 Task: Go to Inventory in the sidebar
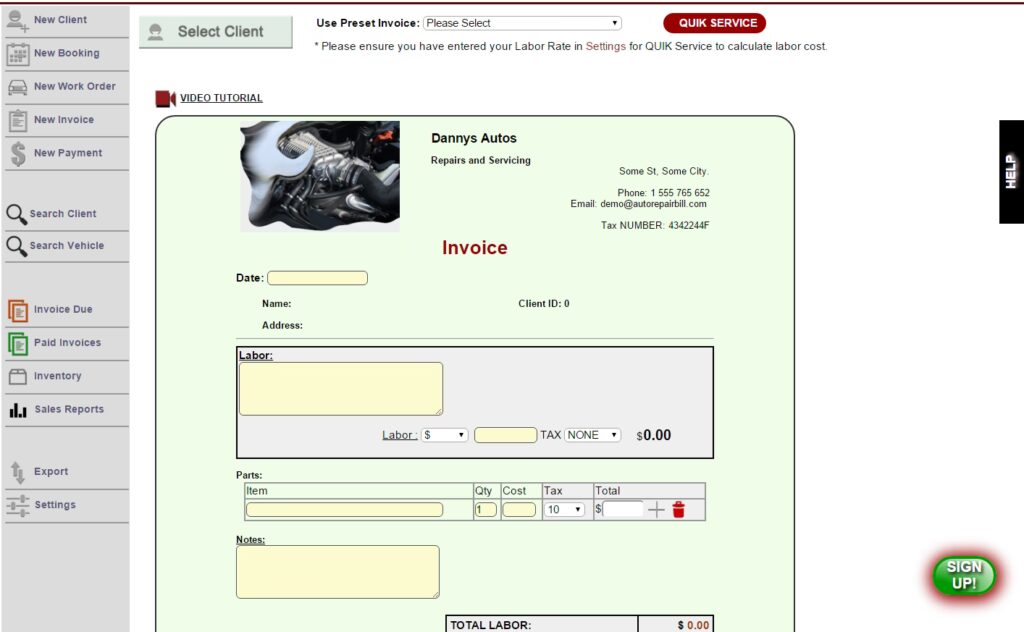click(x=57, y=376)
